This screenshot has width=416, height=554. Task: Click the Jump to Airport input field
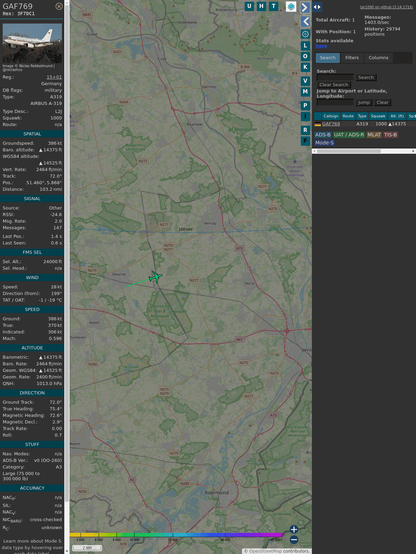pyautogui.click(x=335, y=102)
